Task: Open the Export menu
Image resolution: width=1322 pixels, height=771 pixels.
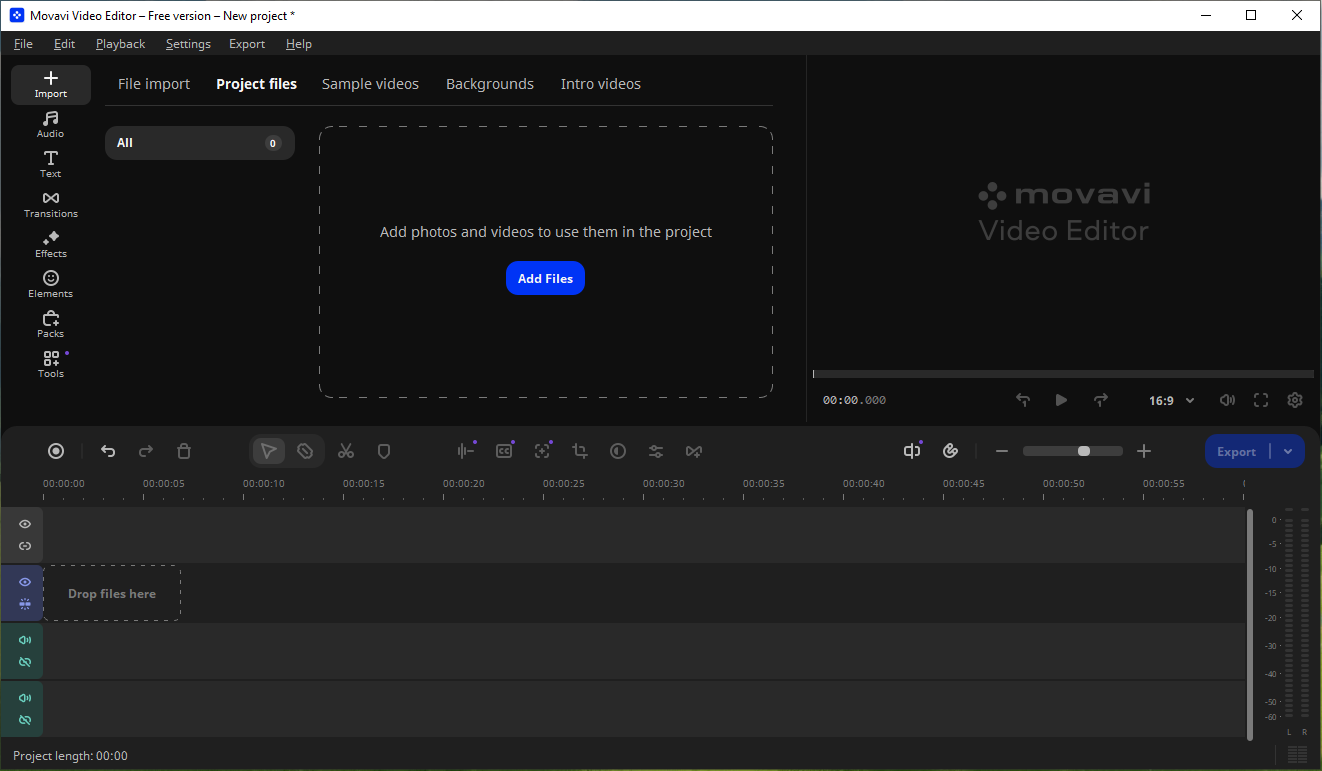Action: (247, 44)
